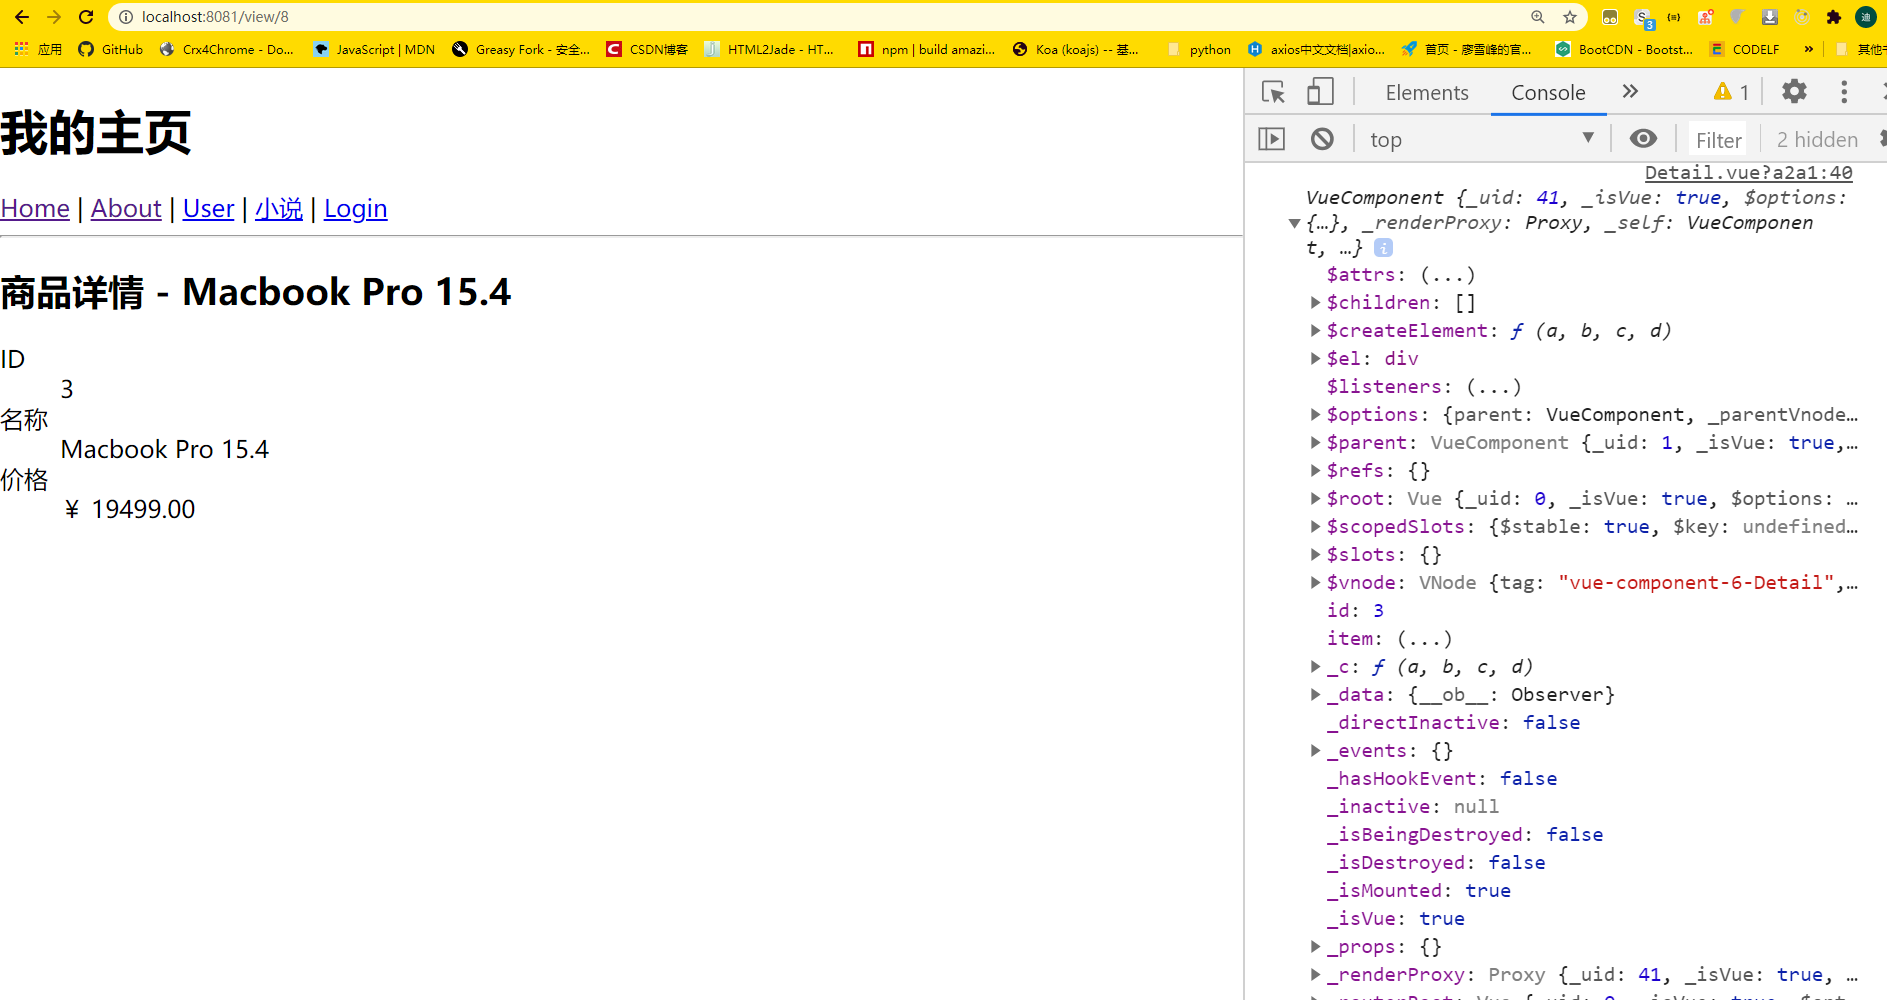Go forward in browser history
Image resolution: width=1887 pixels, height=1000 pixels.
point(54,17)
